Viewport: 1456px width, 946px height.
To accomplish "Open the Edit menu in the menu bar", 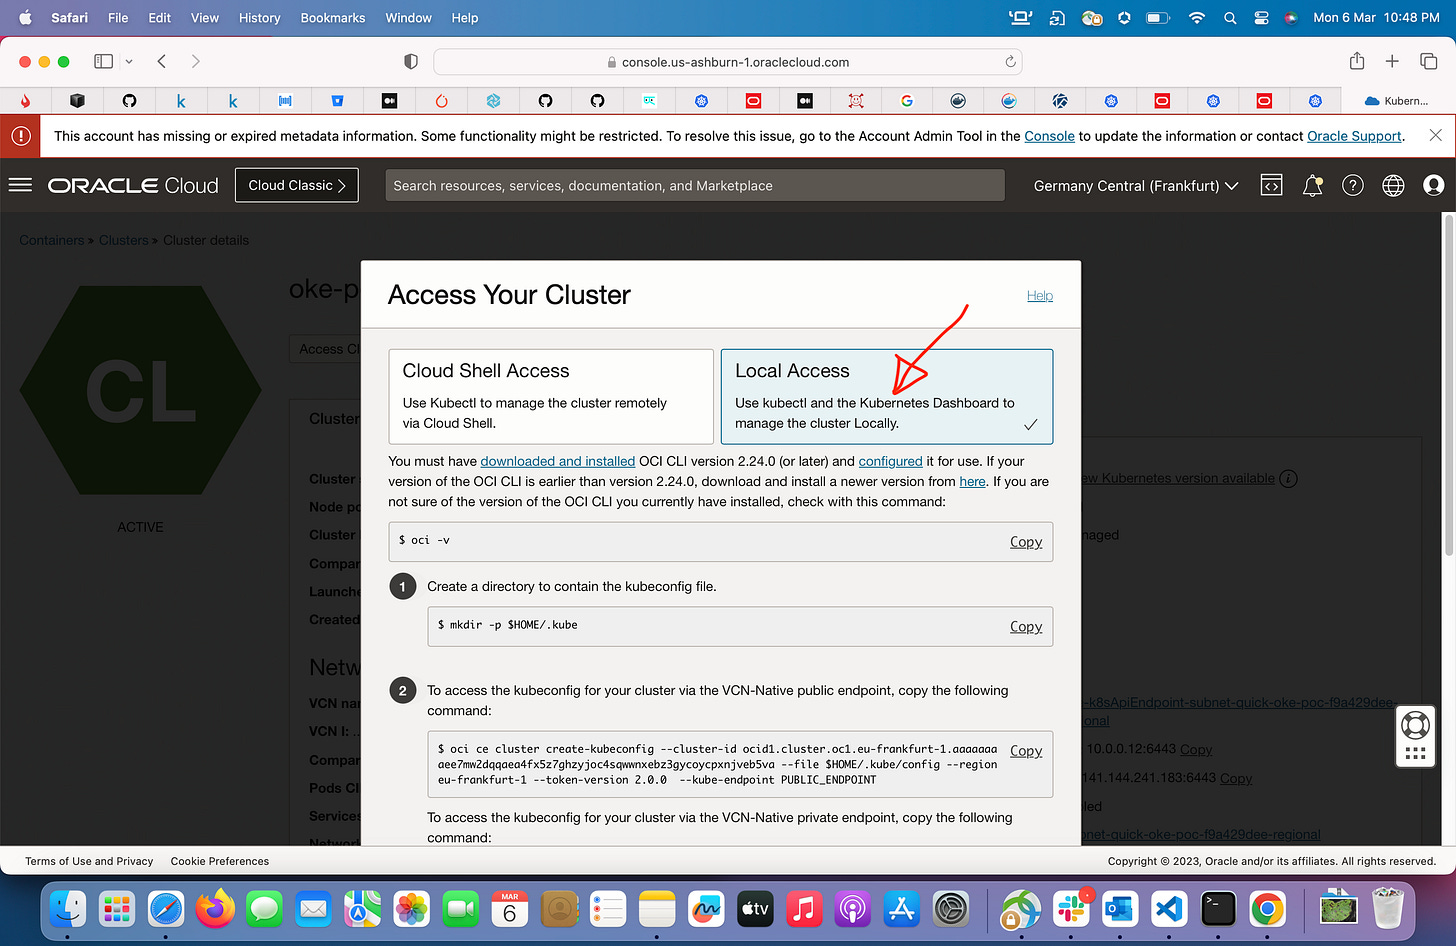I will tap(159, 18).
